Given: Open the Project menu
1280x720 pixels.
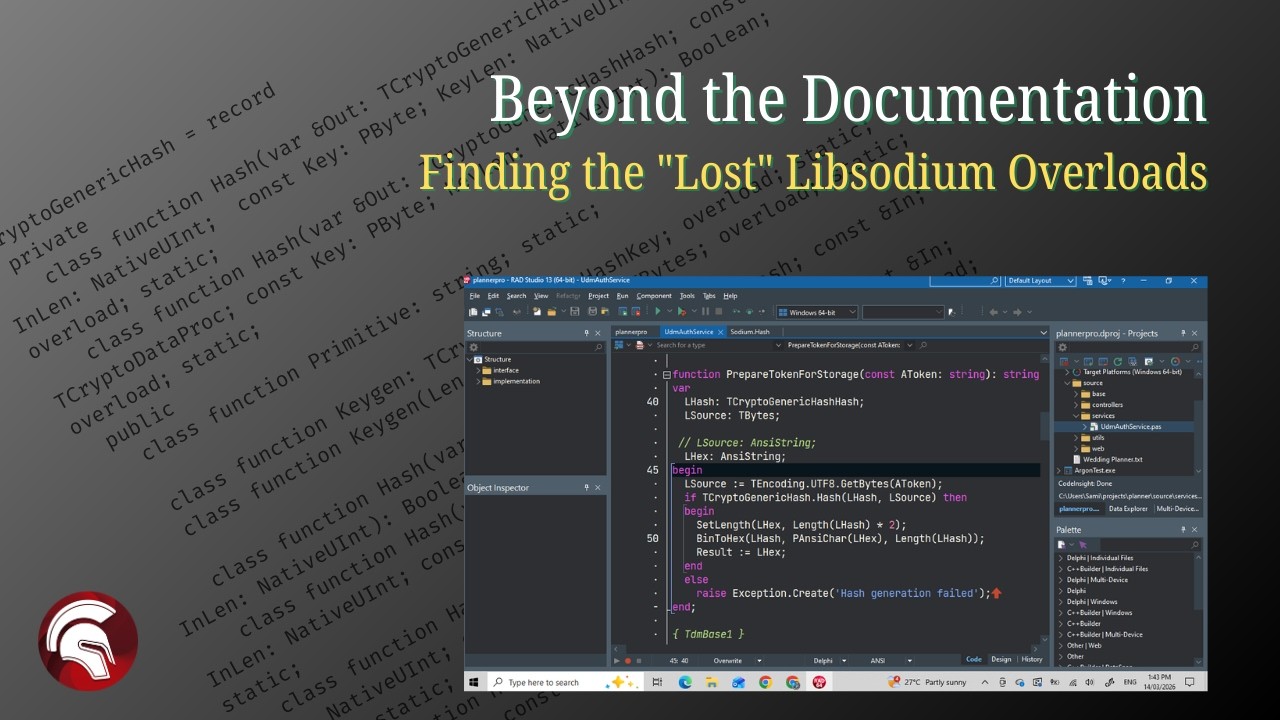Looking at the screenshot, I should click(598, 296).
